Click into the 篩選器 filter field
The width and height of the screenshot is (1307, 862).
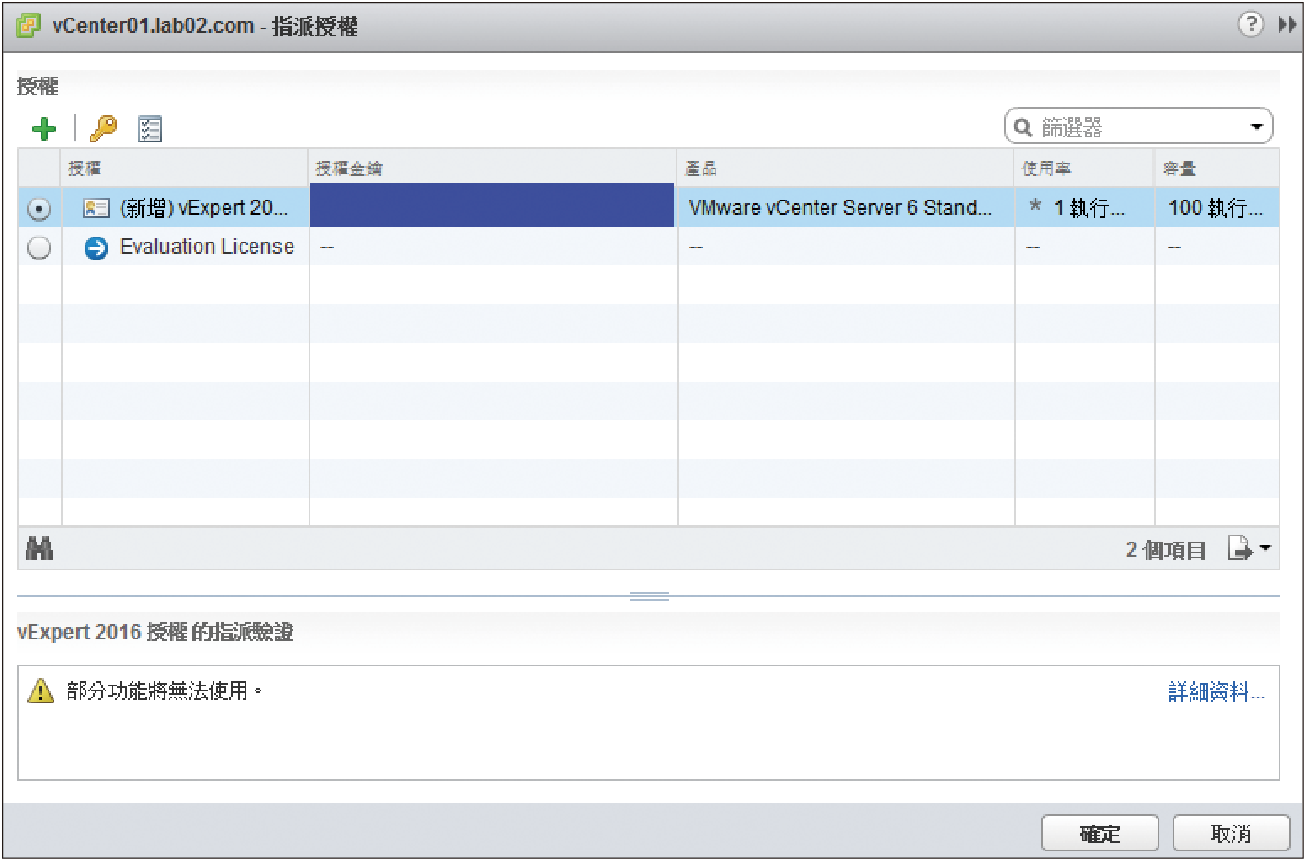click(x=1140, y=127)
